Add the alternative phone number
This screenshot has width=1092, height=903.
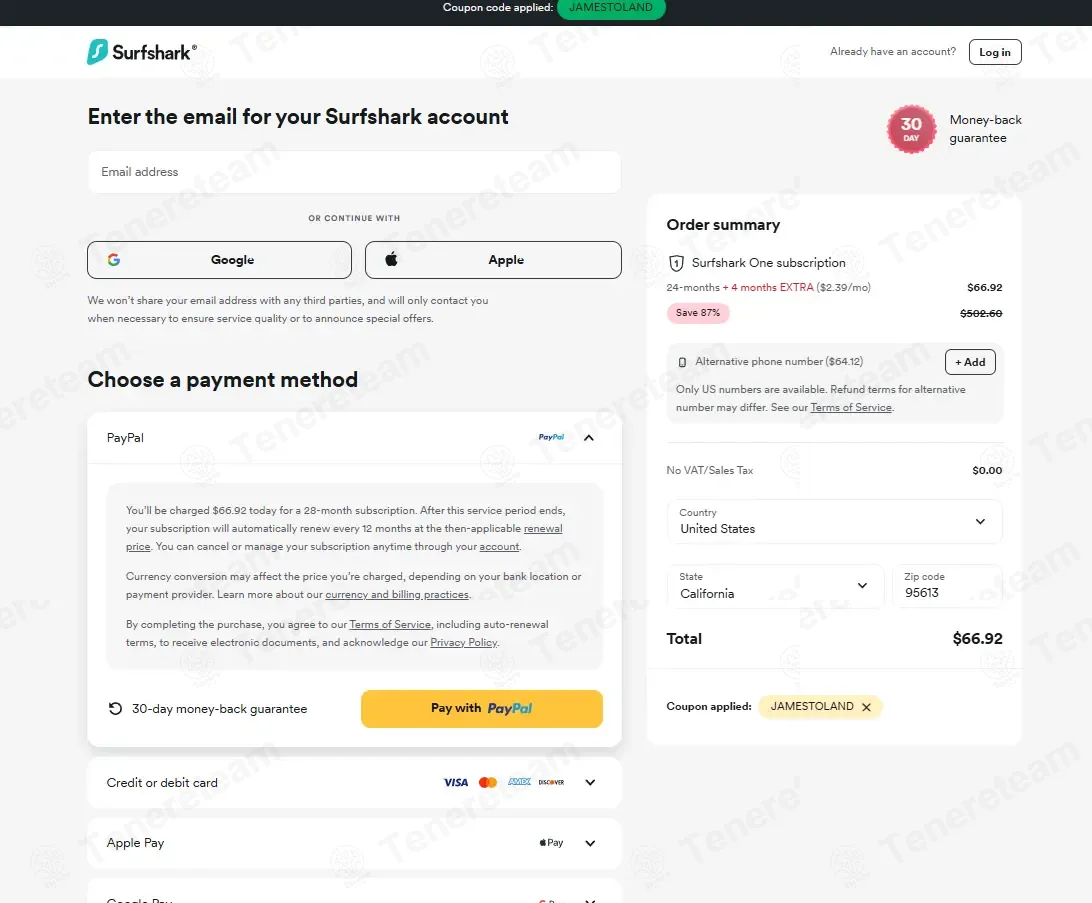[x=970, y=362]
